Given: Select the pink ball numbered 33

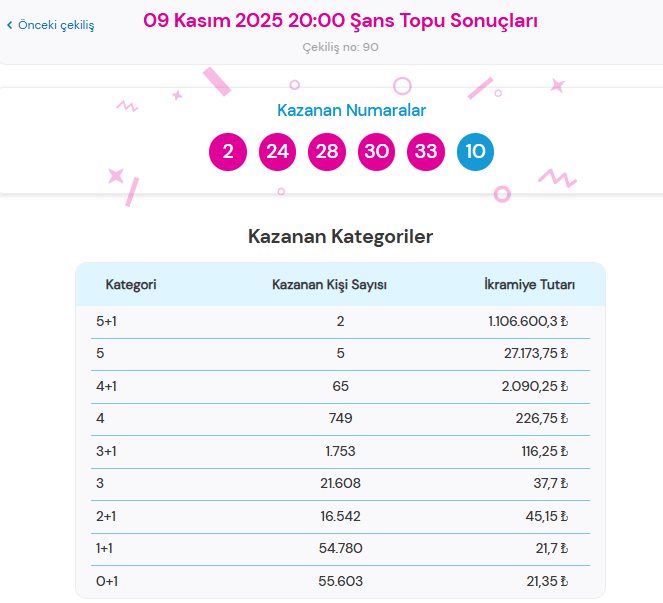Looking at the screenshot, I should pyautogui.click(x=426, y=152).
